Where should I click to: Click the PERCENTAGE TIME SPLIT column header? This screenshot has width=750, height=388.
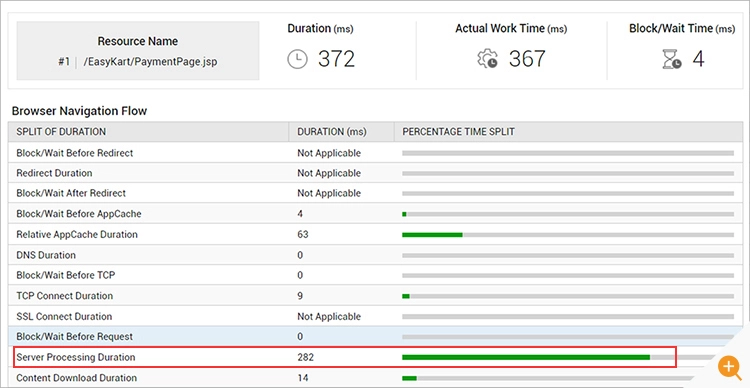pos(459,132)
